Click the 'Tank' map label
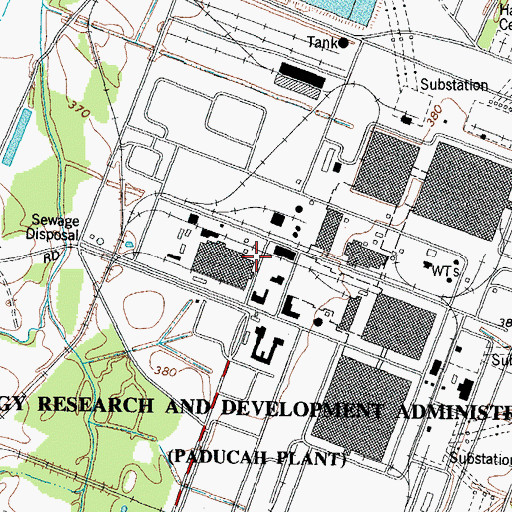Image resolution: width=512 pixels, height=512 pixels. click(322, 43)
